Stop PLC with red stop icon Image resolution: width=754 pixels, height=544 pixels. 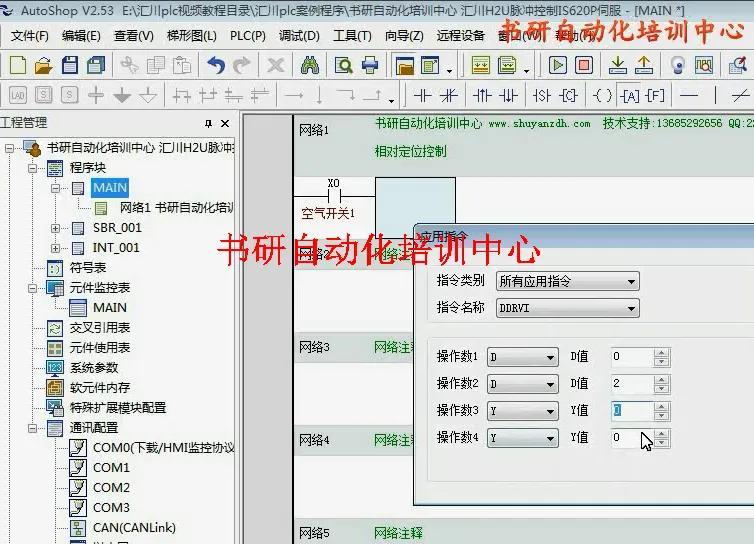tap(584, 65)
